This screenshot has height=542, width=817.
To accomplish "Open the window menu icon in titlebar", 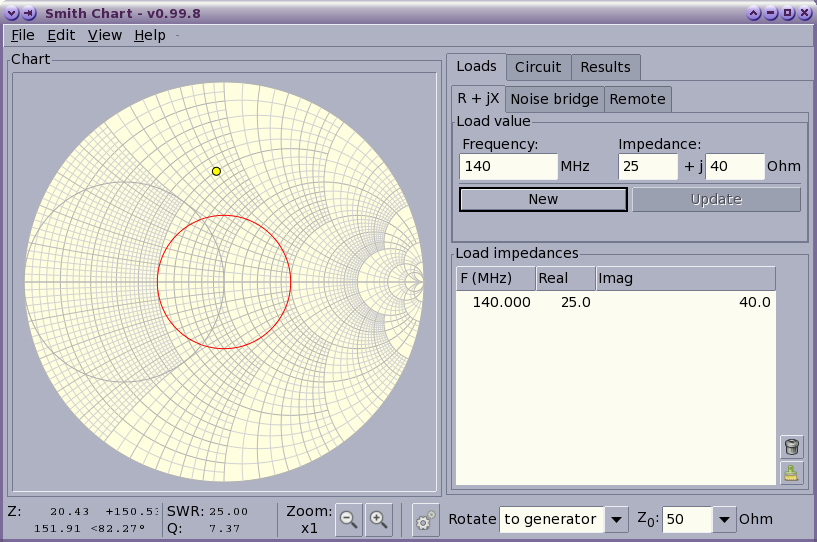I will click(x=11, y=13).
